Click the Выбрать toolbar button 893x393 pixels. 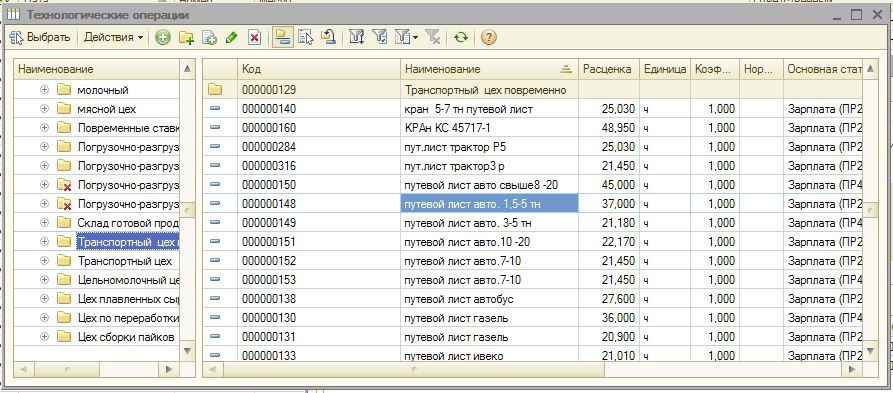coord(40,38)
